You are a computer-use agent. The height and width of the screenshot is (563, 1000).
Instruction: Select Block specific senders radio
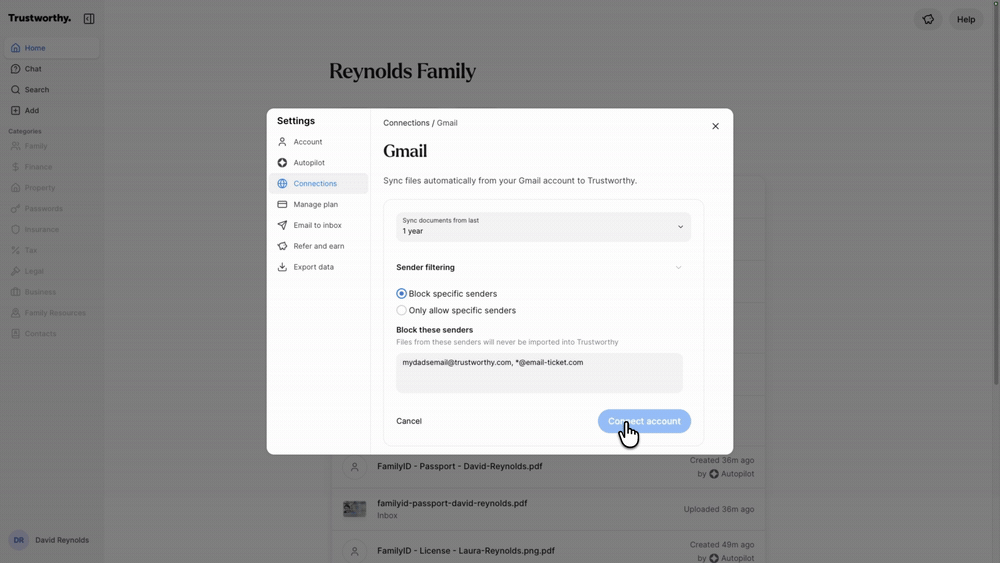point(401,293)
